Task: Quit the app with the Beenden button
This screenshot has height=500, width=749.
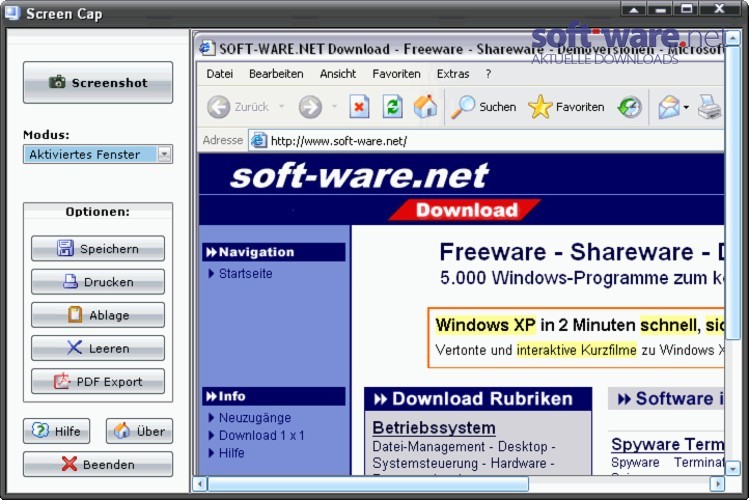Action: [98, 464]
